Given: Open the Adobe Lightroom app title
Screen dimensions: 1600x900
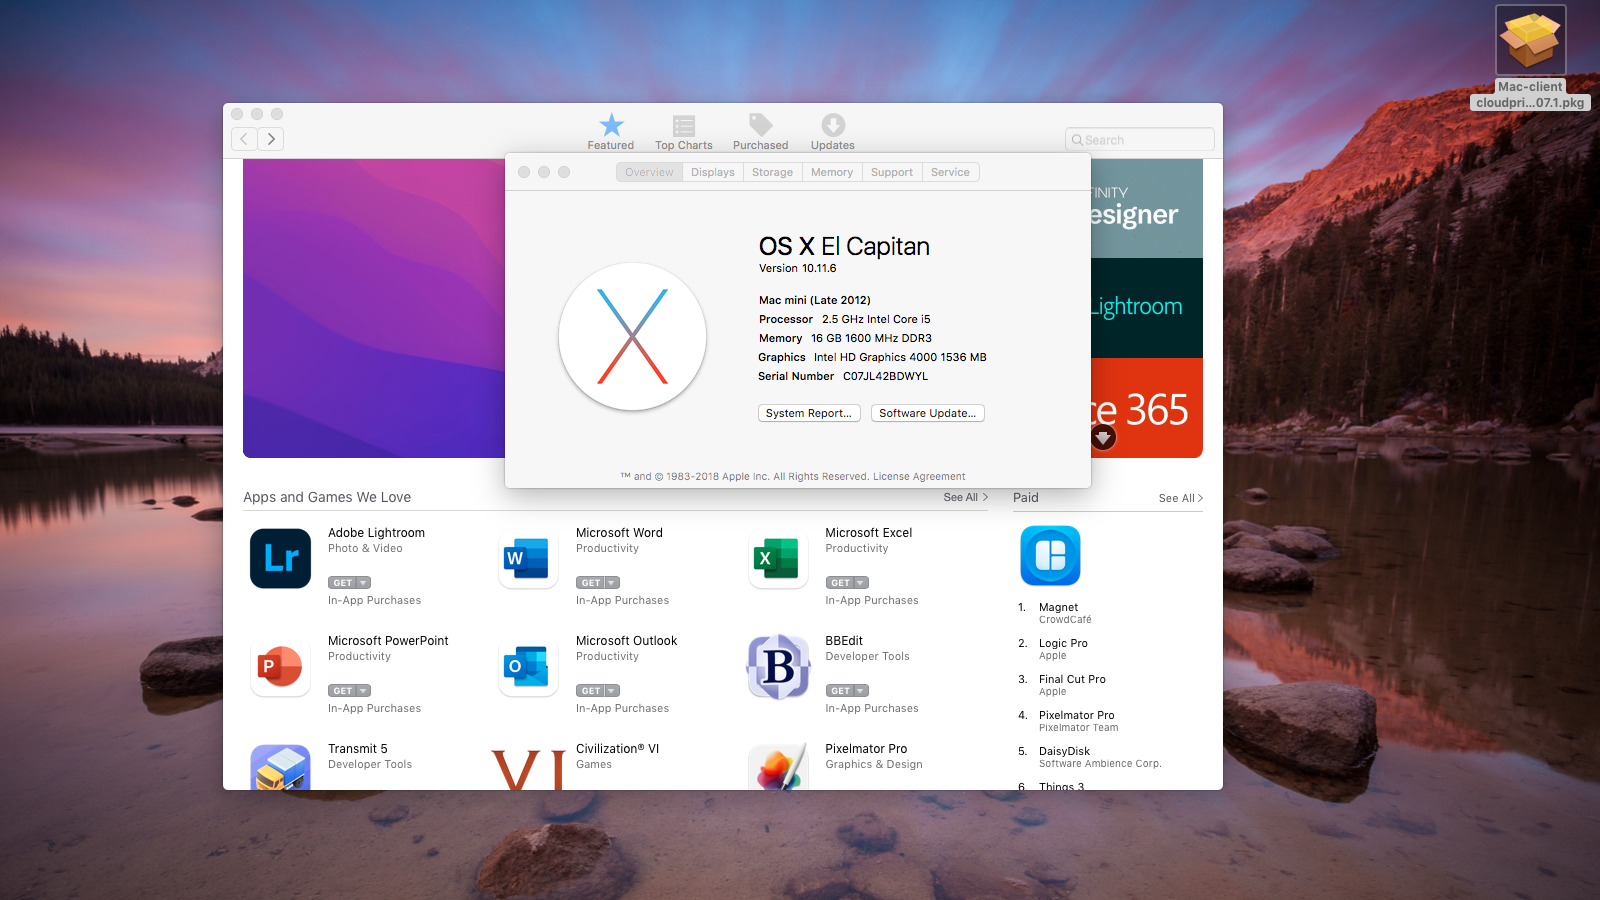Looking at the screenshot, I should tap(376, 533).
